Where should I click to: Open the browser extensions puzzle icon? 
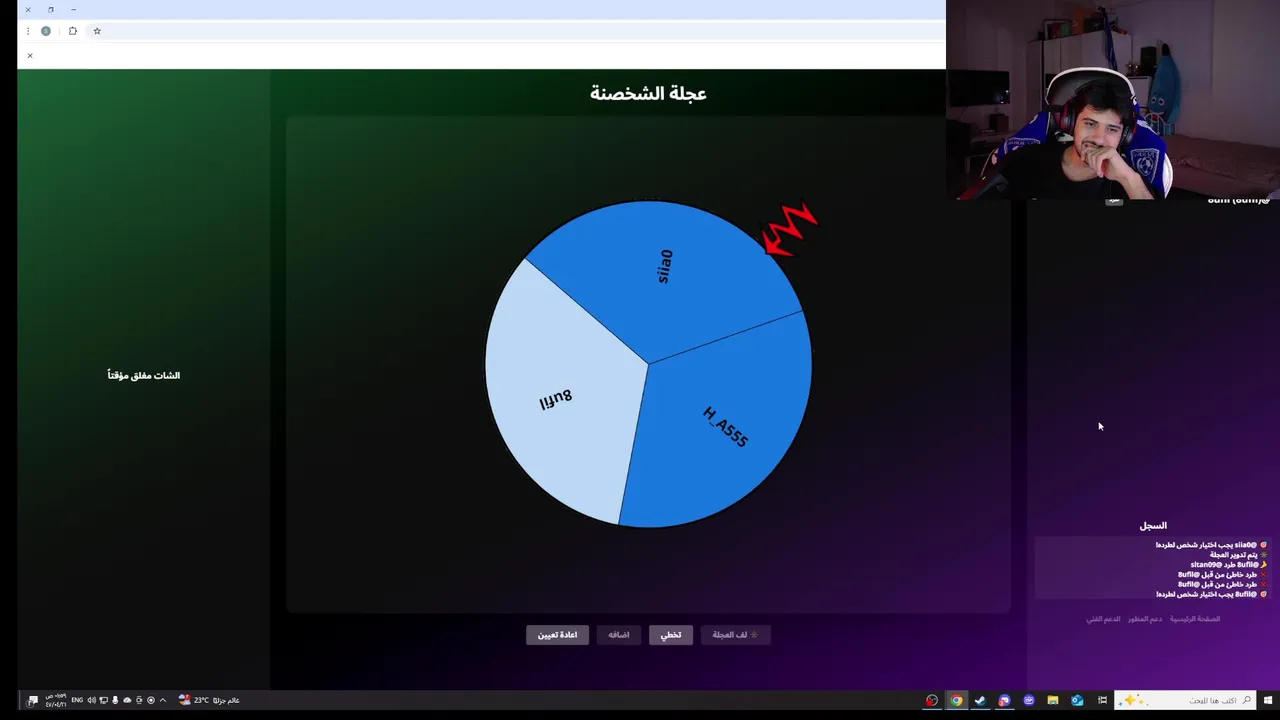72,31
